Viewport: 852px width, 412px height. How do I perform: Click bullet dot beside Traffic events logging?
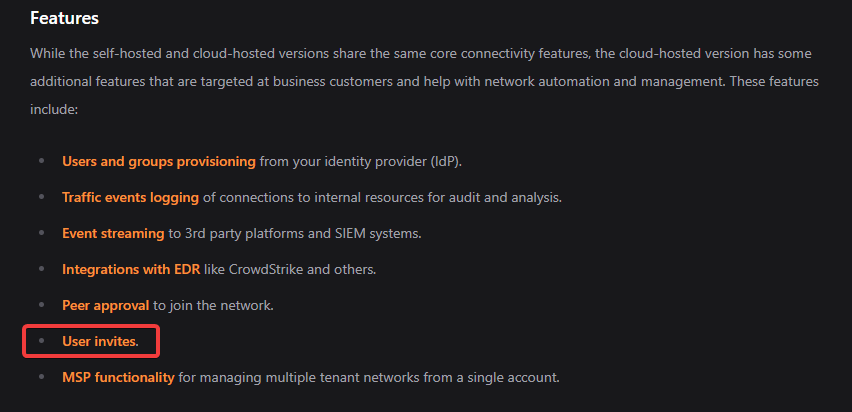point(41,197)
